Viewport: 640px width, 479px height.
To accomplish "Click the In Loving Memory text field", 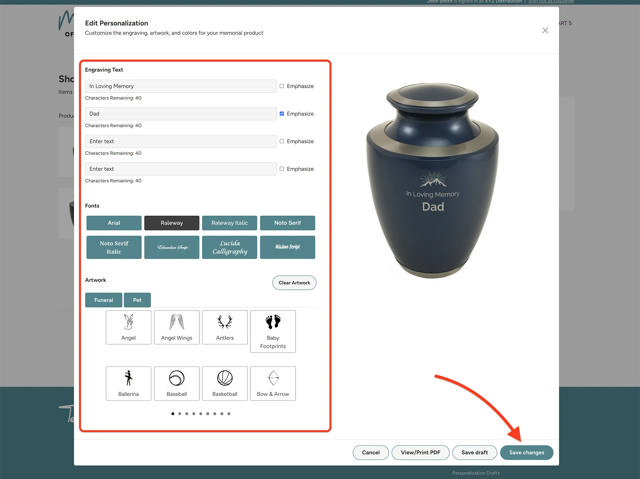I will (x=181, y=86).
